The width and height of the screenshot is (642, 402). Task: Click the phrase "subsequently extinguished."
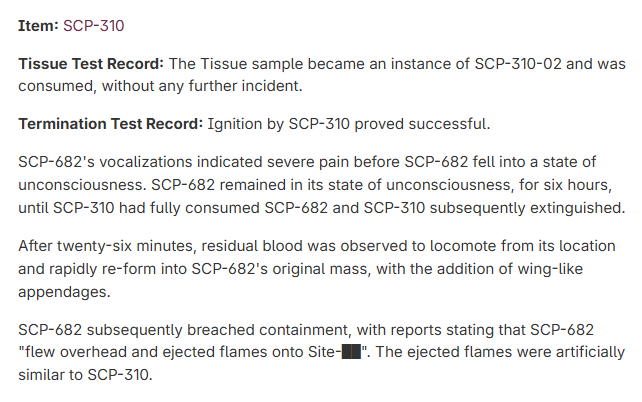click(528, 208)
